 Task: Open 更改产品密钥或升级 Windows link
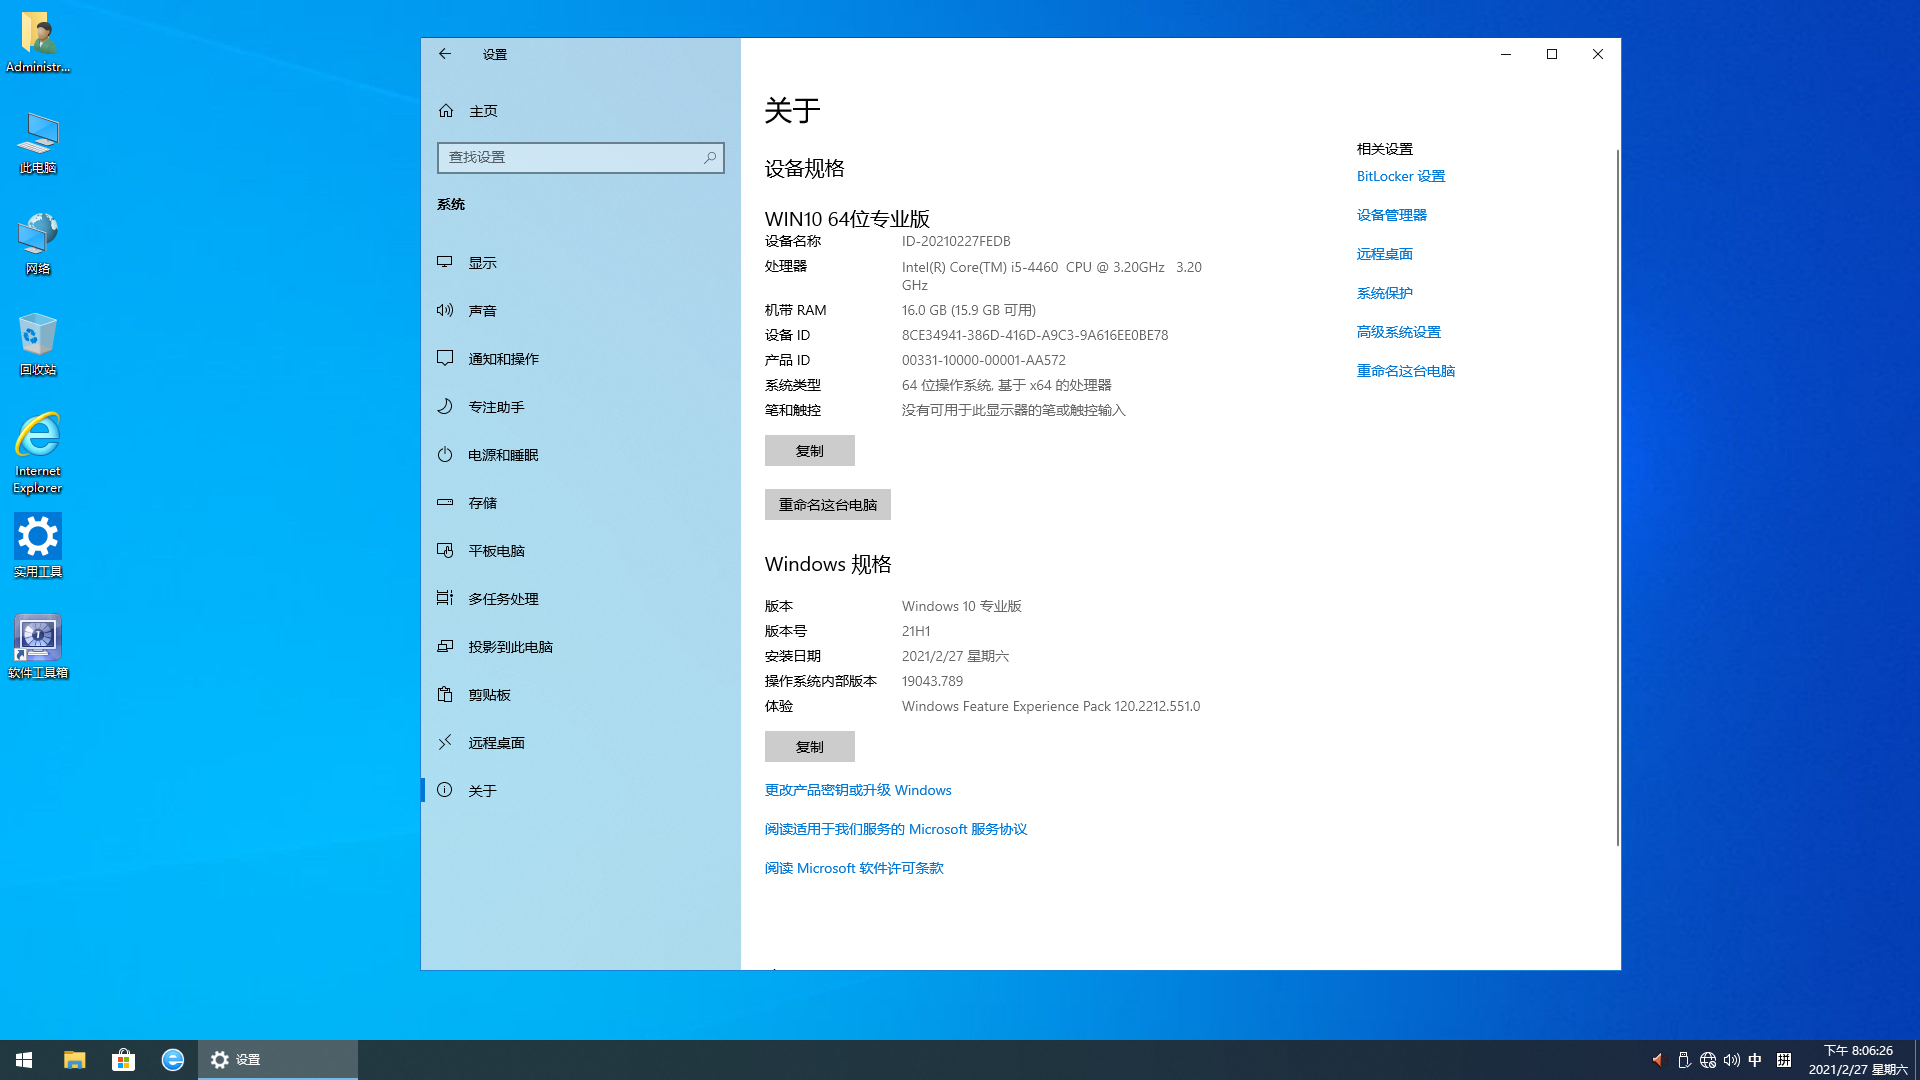pos(858,790)
